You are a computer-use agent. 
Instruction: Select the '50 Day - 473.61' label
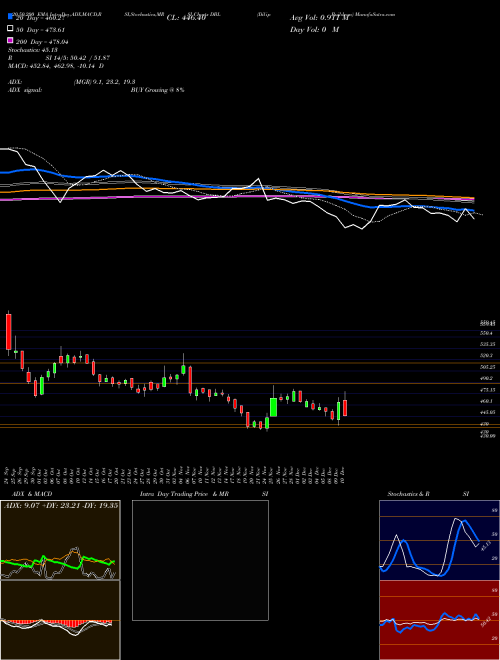pyautogui.click(x=41, y=30)
